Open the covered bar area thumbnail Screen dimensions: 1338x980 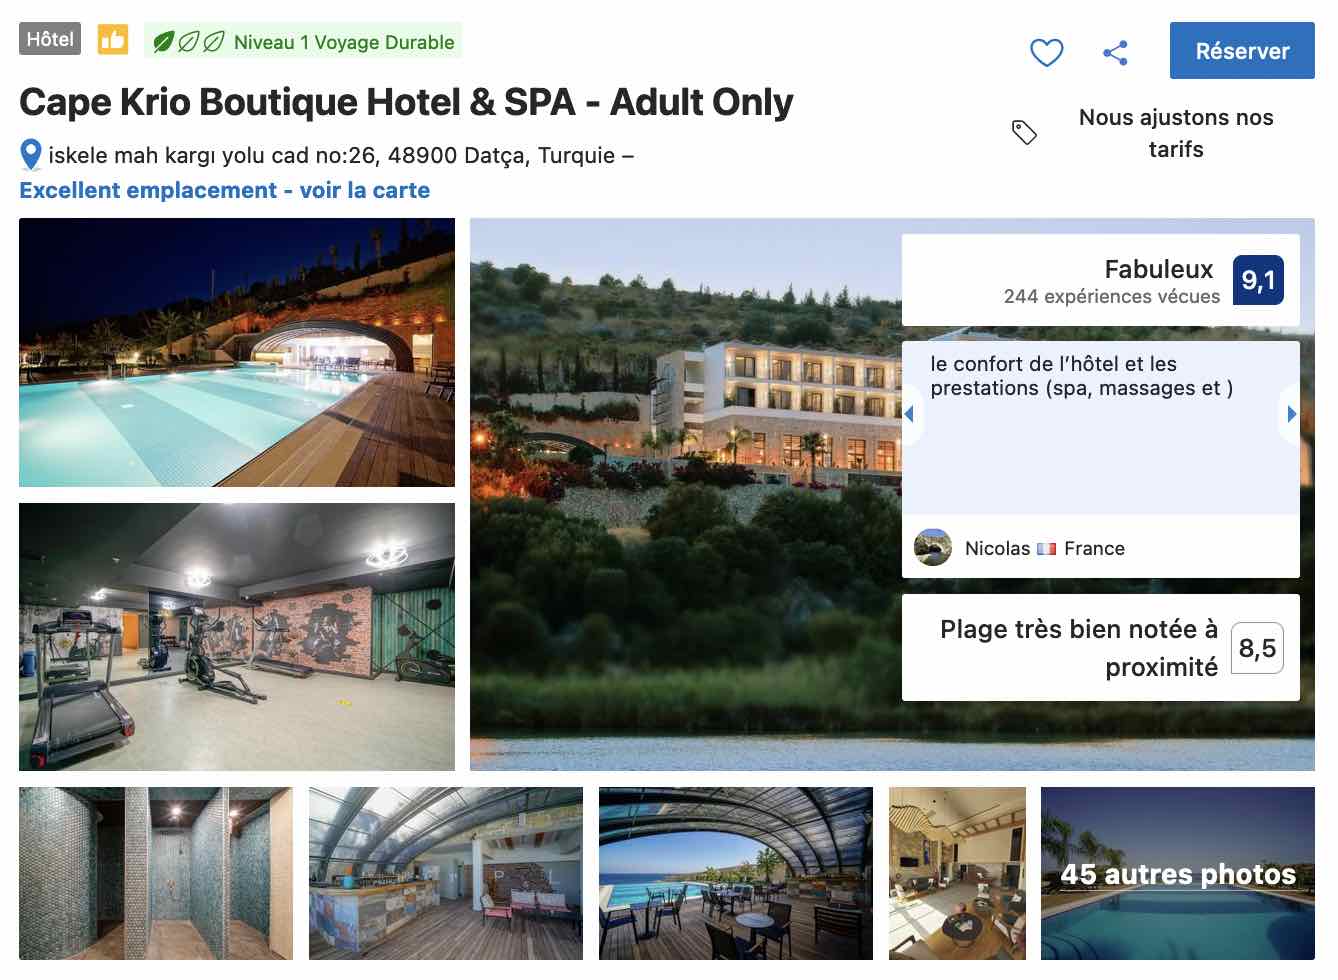(x=445, y=873)
